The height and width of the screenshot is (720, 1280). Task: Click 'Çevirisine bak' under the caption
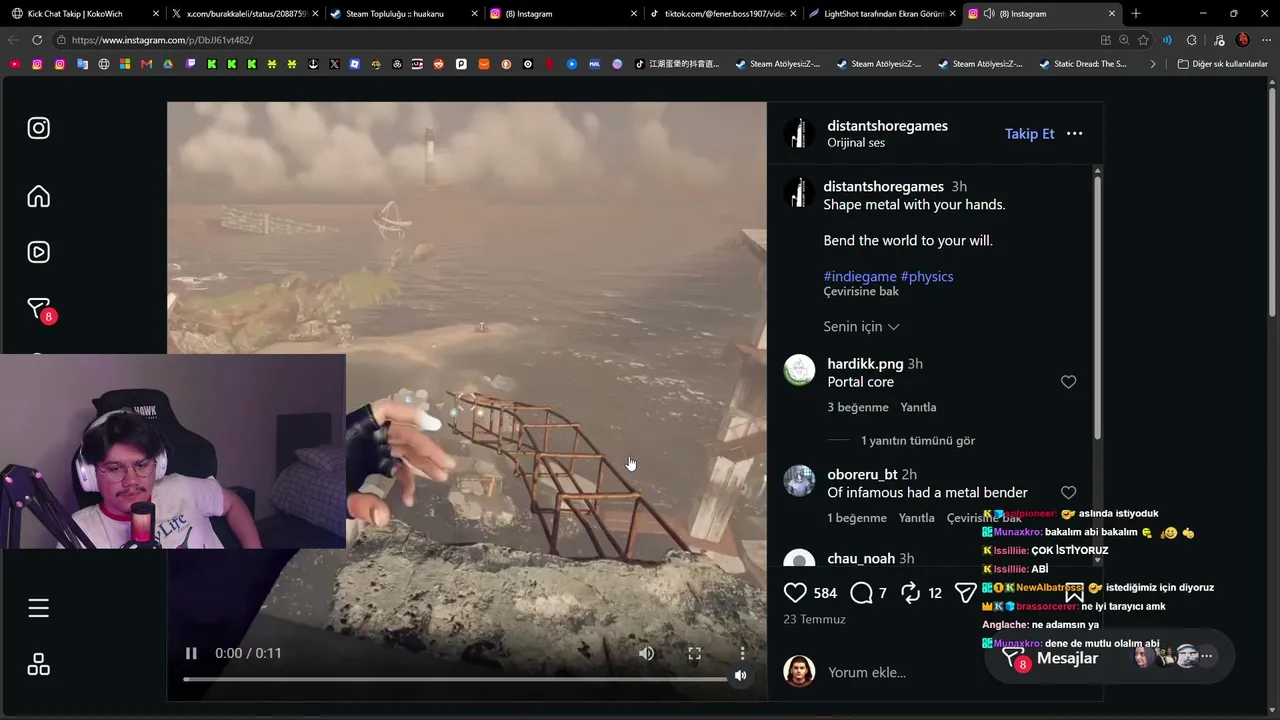tap(861, 292)
